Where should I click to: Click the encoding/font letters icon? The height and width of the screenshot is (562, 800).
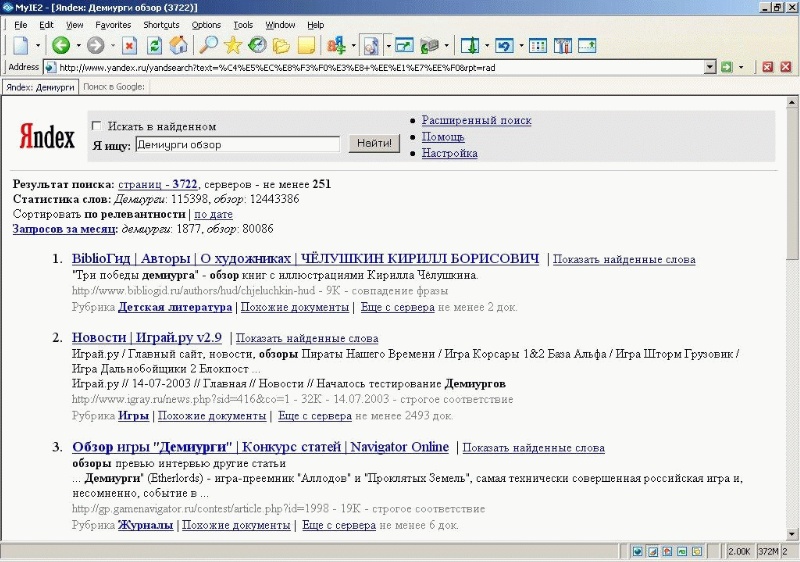337,46
